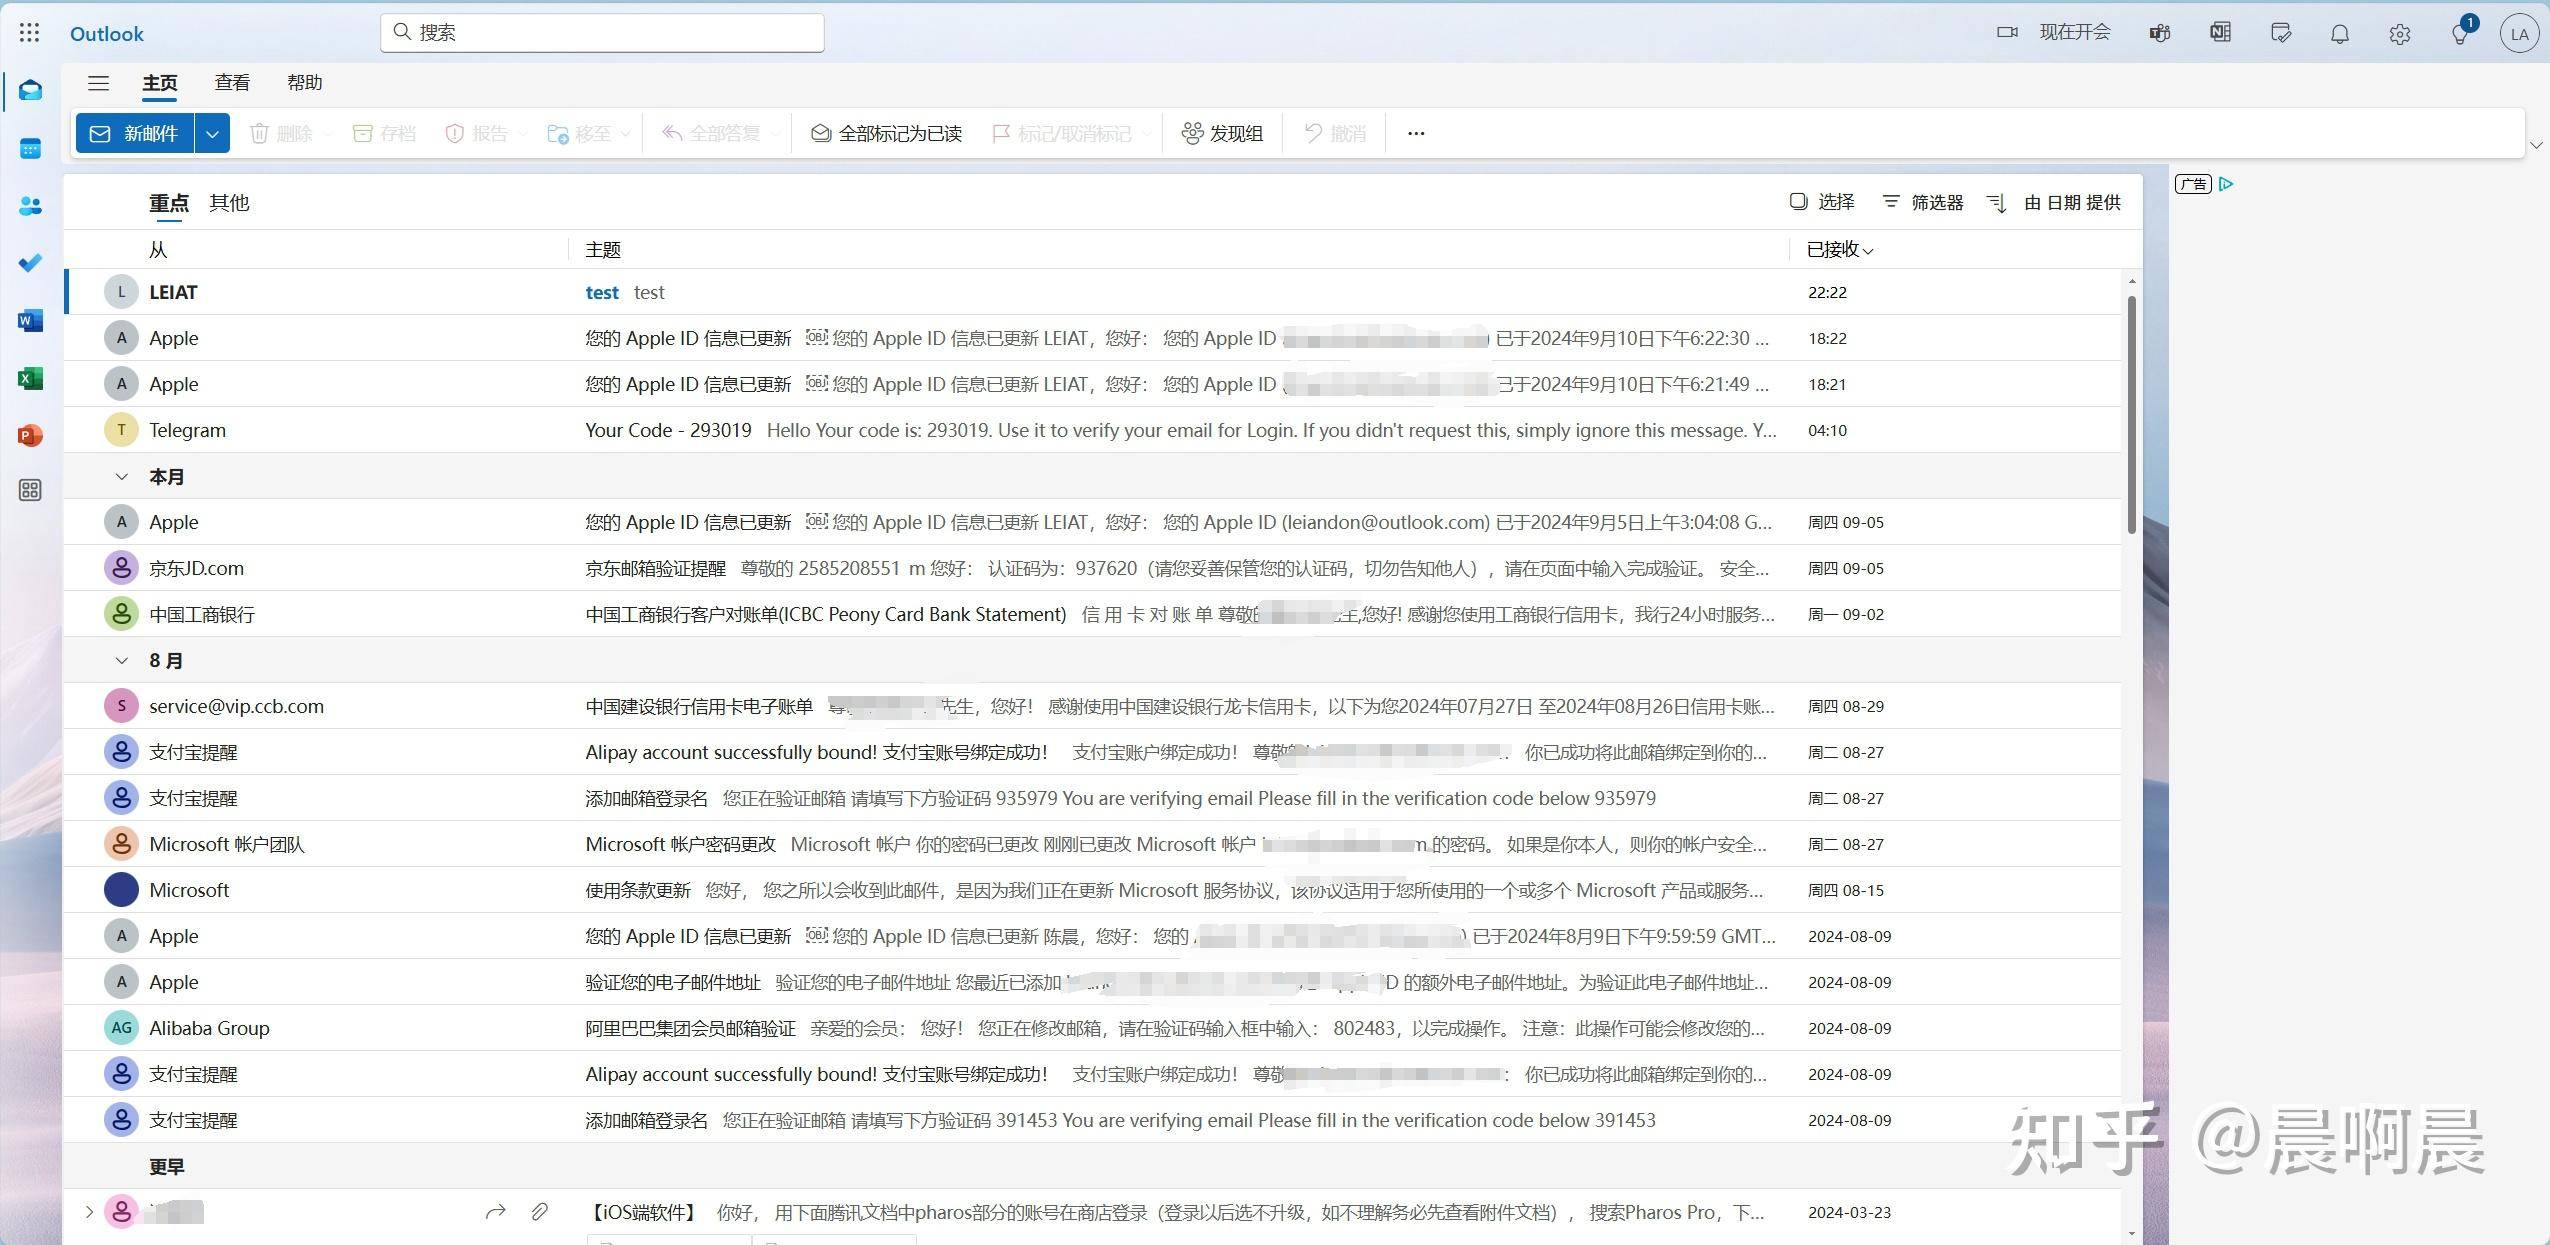This screenshot has height=1245, width=2550.
Task: Open the Microsoft 帐户密码更改 email
Action: click(1092, 844)
